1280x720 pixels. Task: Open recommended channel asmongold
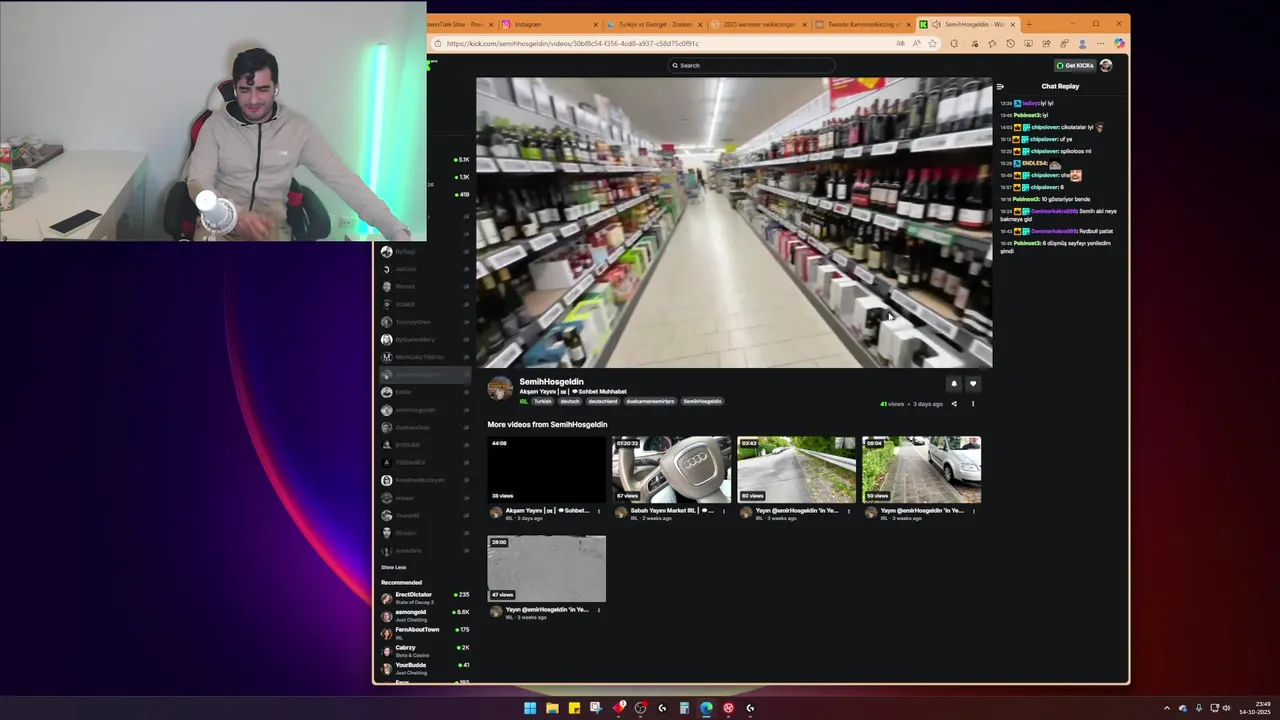[425, 615]
